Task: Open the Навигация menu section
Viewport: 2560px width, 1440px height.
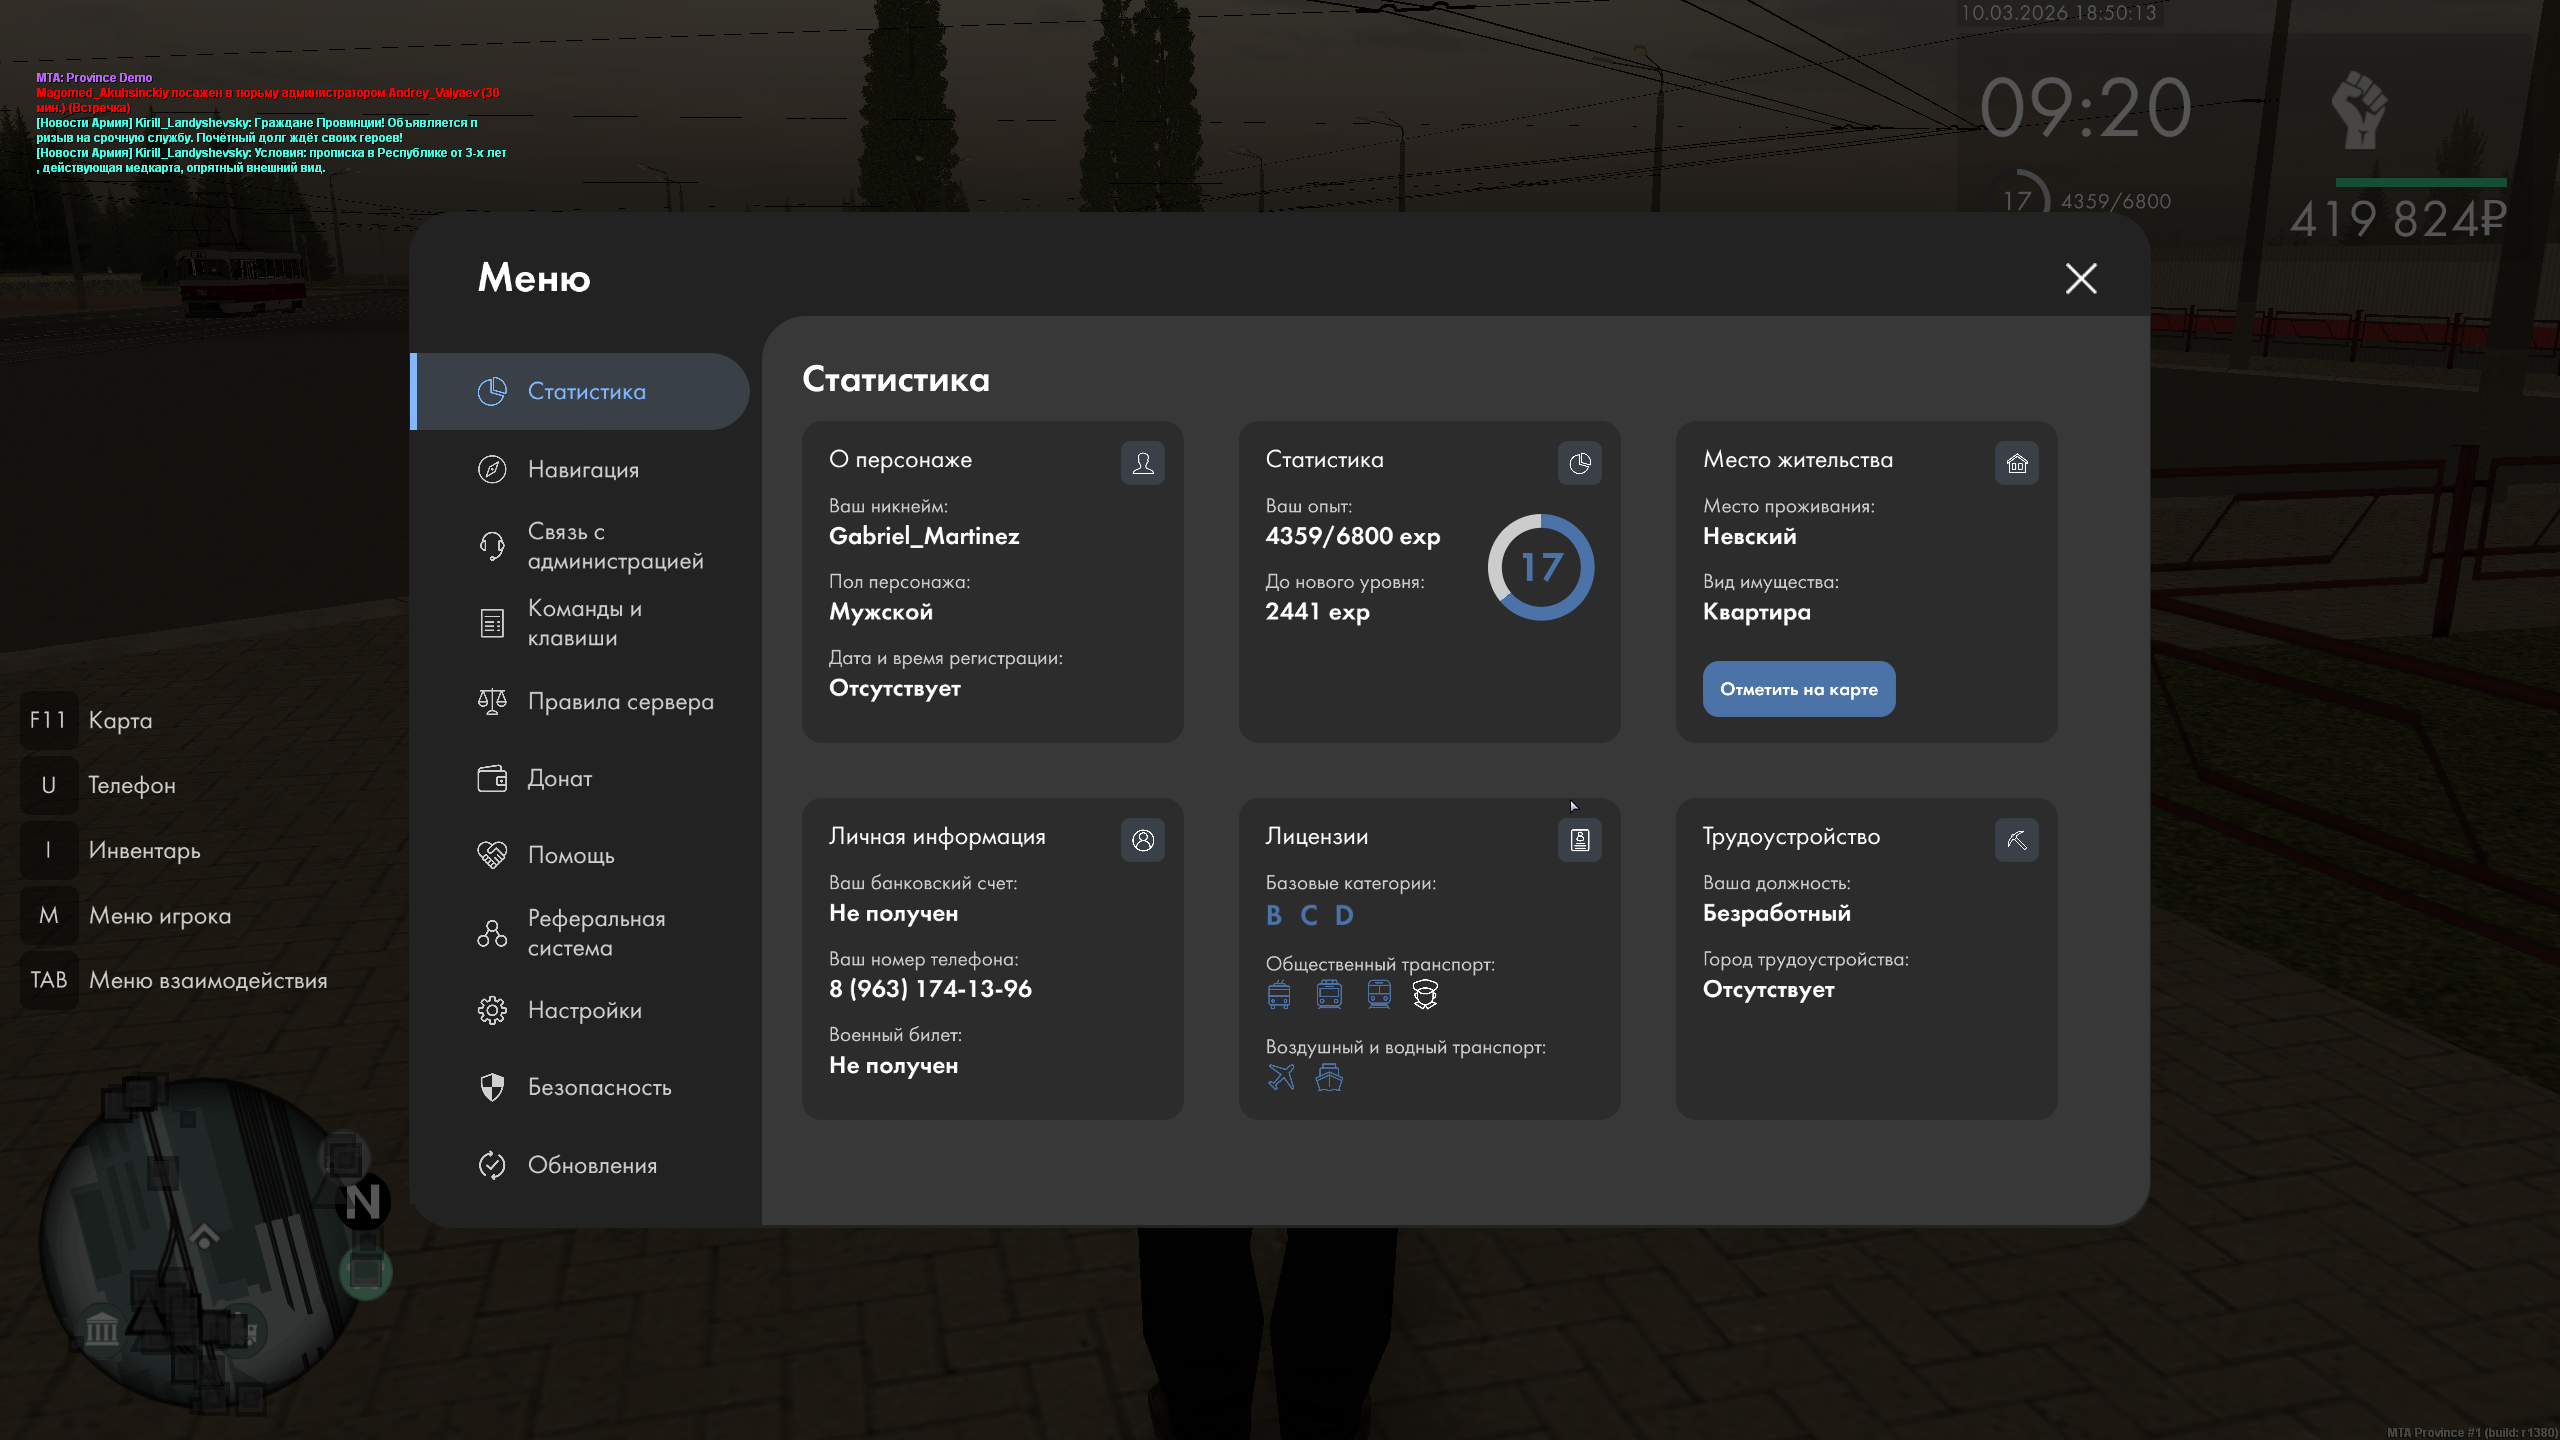Action: pos(582,469)
